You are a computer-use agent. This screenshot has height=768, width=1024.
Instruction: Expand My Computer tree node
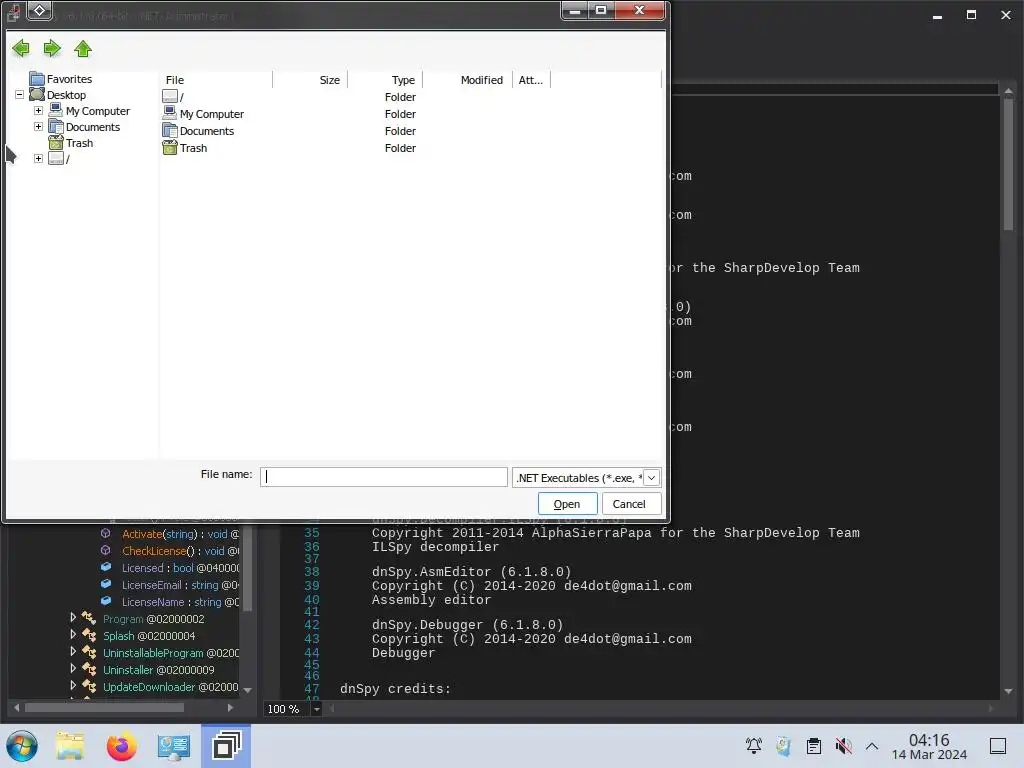point(39,111)
